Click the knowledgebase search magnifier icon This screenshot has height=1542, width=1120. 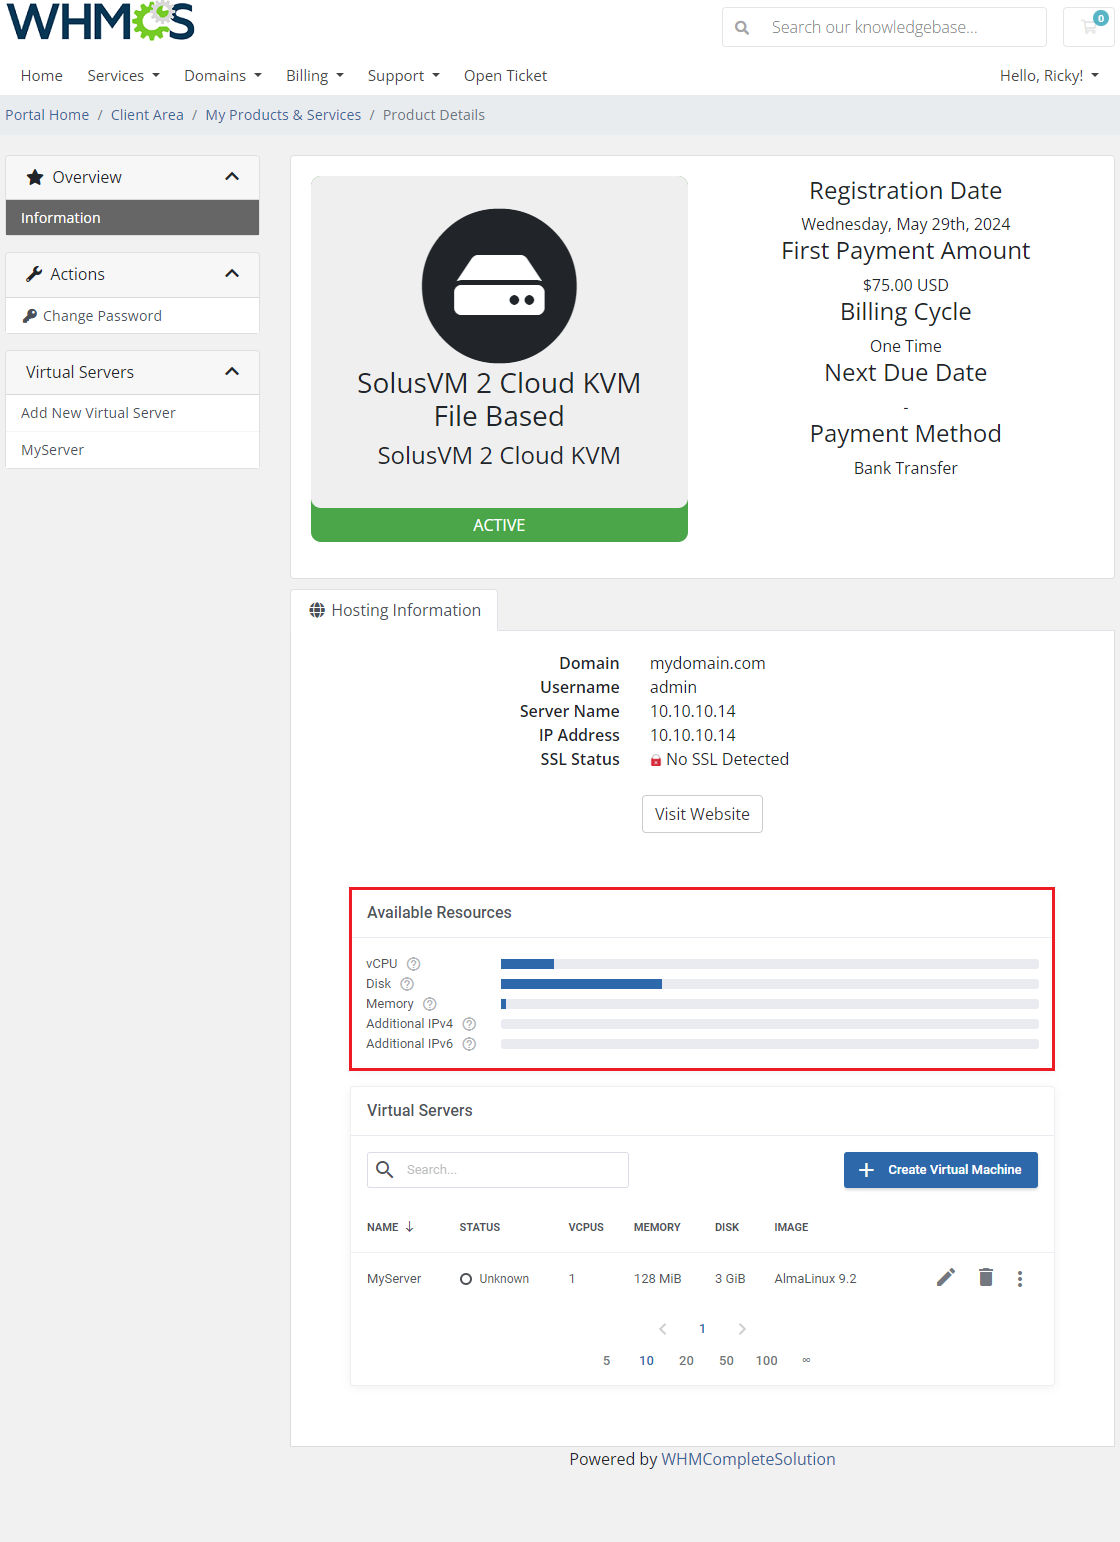pos(742,28)
